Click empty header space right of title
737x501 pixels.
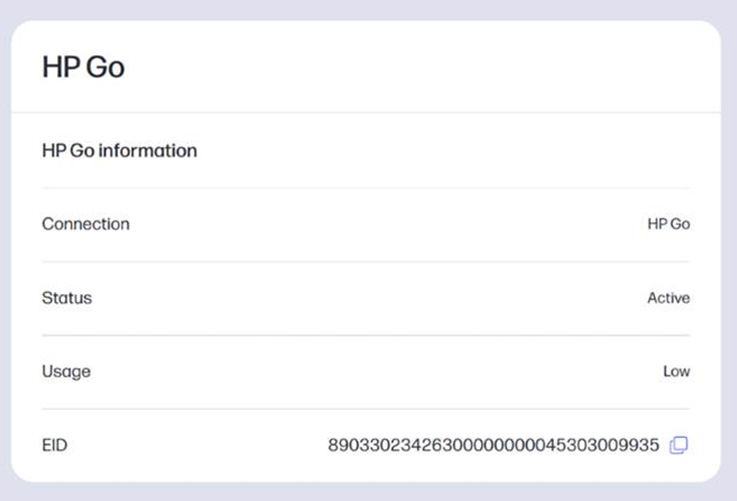pyautogui.click(x=420, y=68)
